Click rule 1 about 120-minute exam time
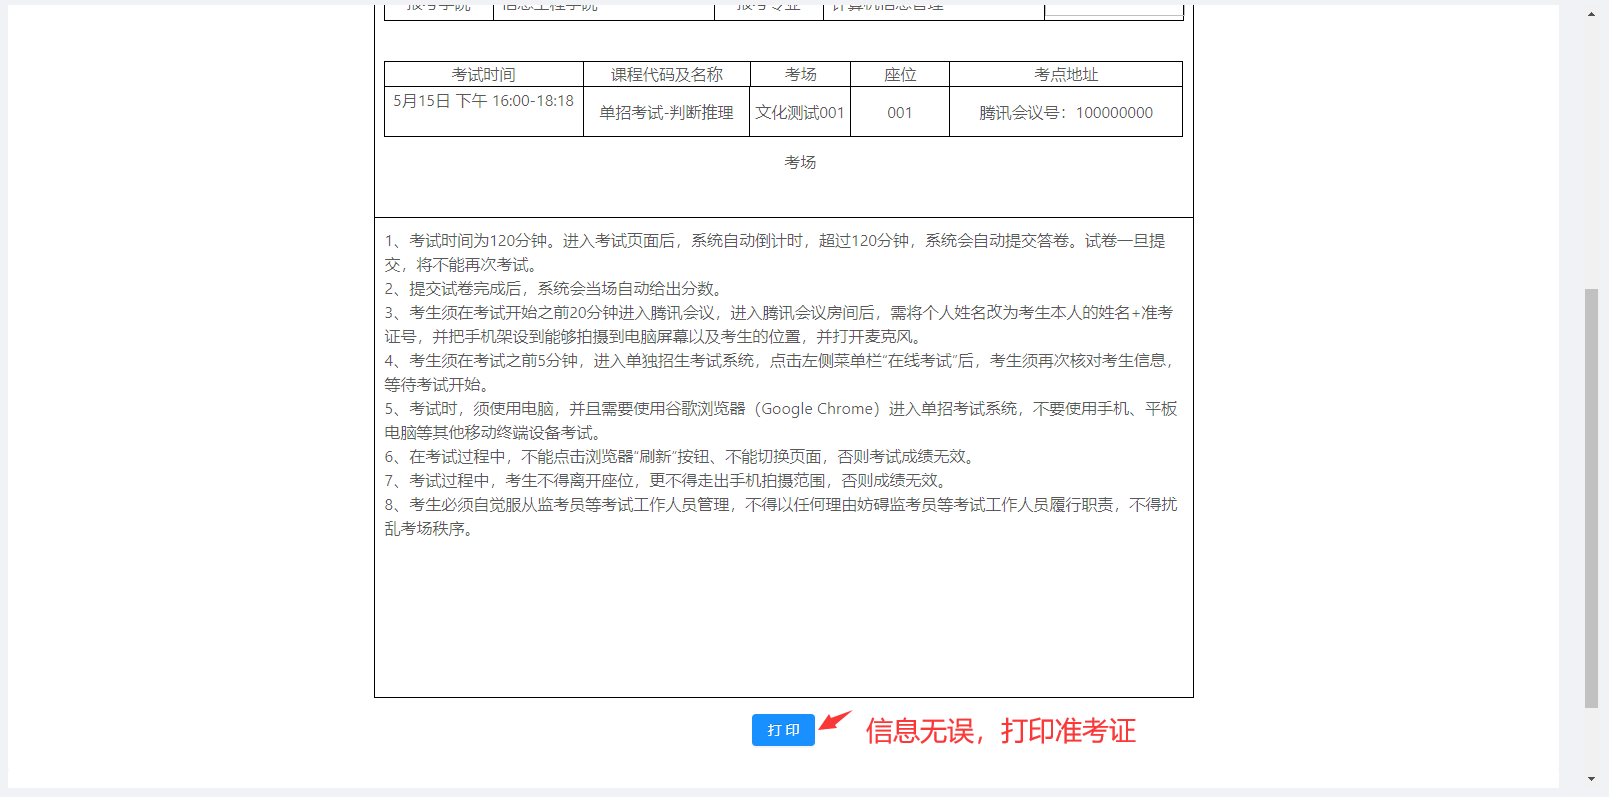This screenshot has width=1609, height=797. pyautogui.click(x=775, y=241)
